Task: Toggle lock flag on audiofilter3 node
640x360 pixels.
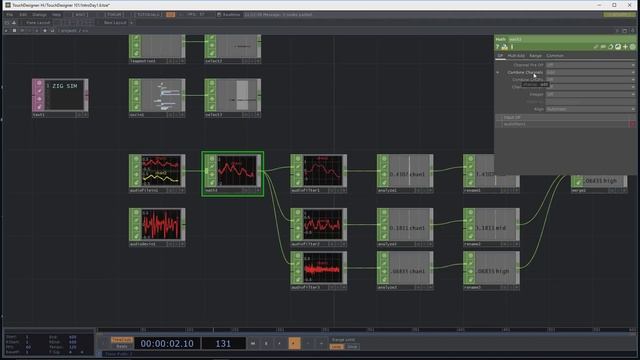Action: 297,271
